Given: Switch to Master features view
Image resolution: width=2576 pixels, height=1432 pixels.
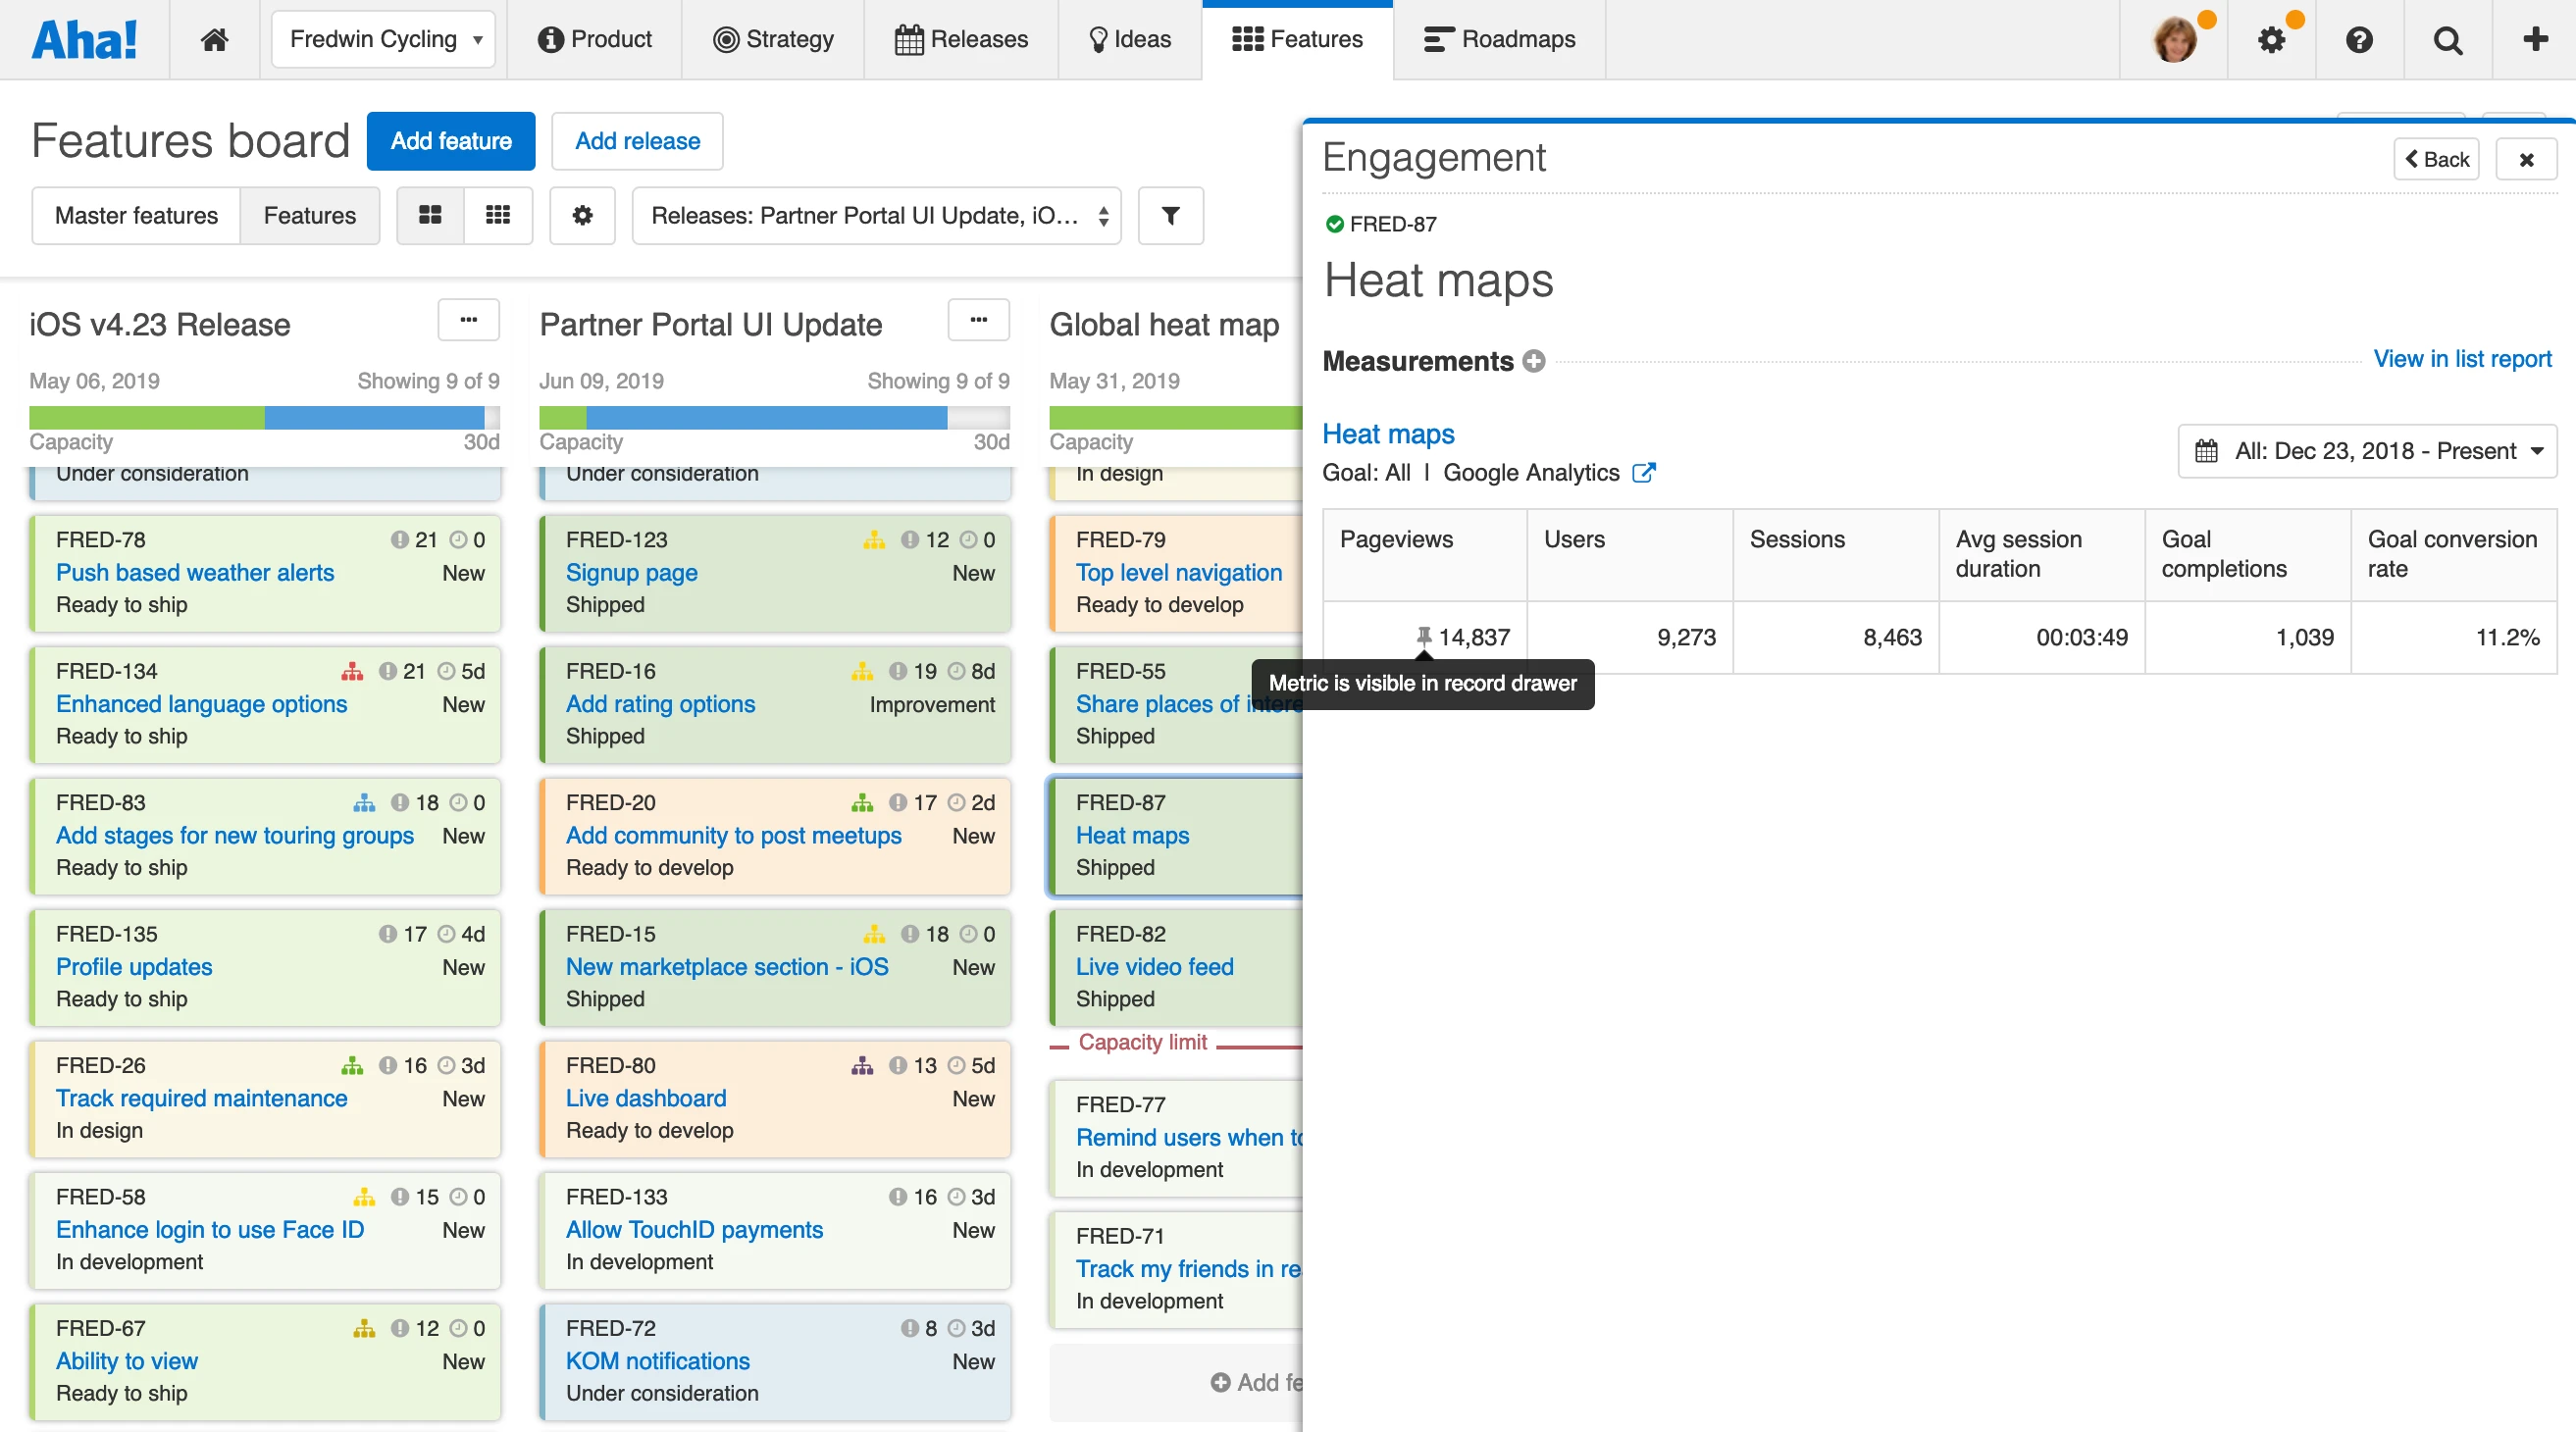Looking at the screenshot, I should coord(136,215).
